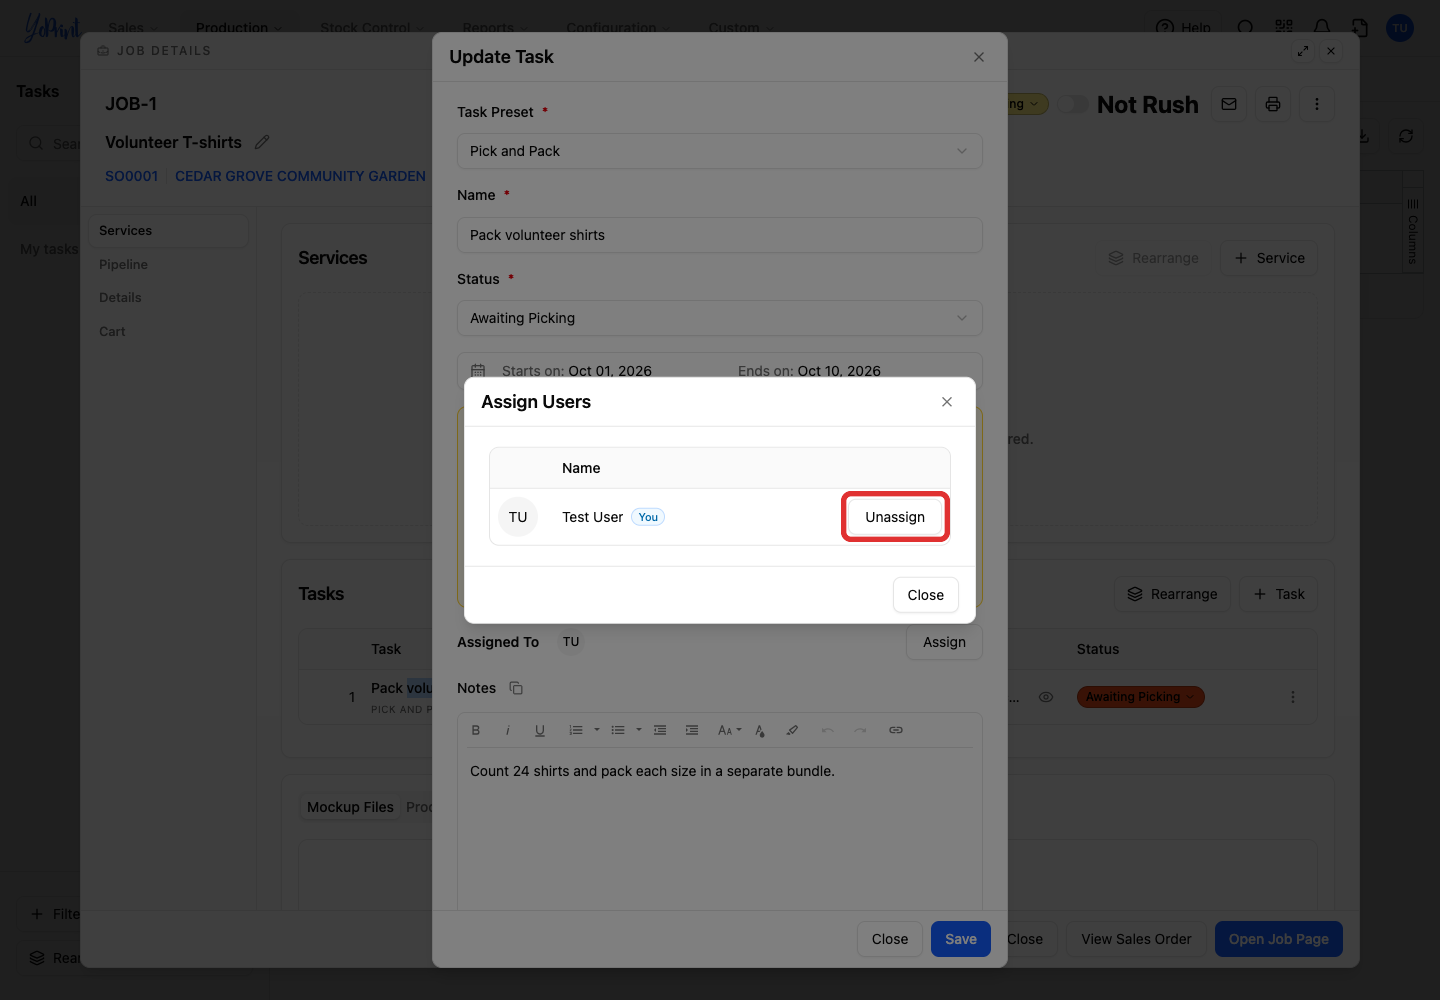The image size is (1440, 1000).
Task: Open the numbered list style dropdown arrow
Action: (597, 730)
